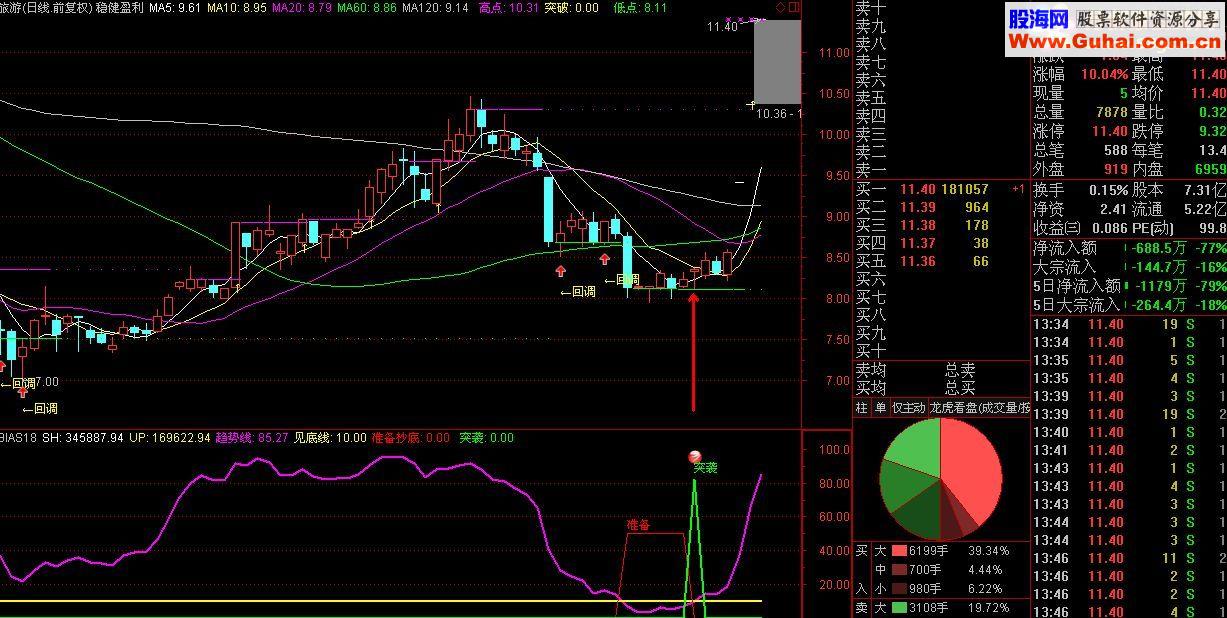1227x618 pixels.
Task: Click the 见底线: 10.00 label
Action: pyautogui.click(x=330, y=438)
